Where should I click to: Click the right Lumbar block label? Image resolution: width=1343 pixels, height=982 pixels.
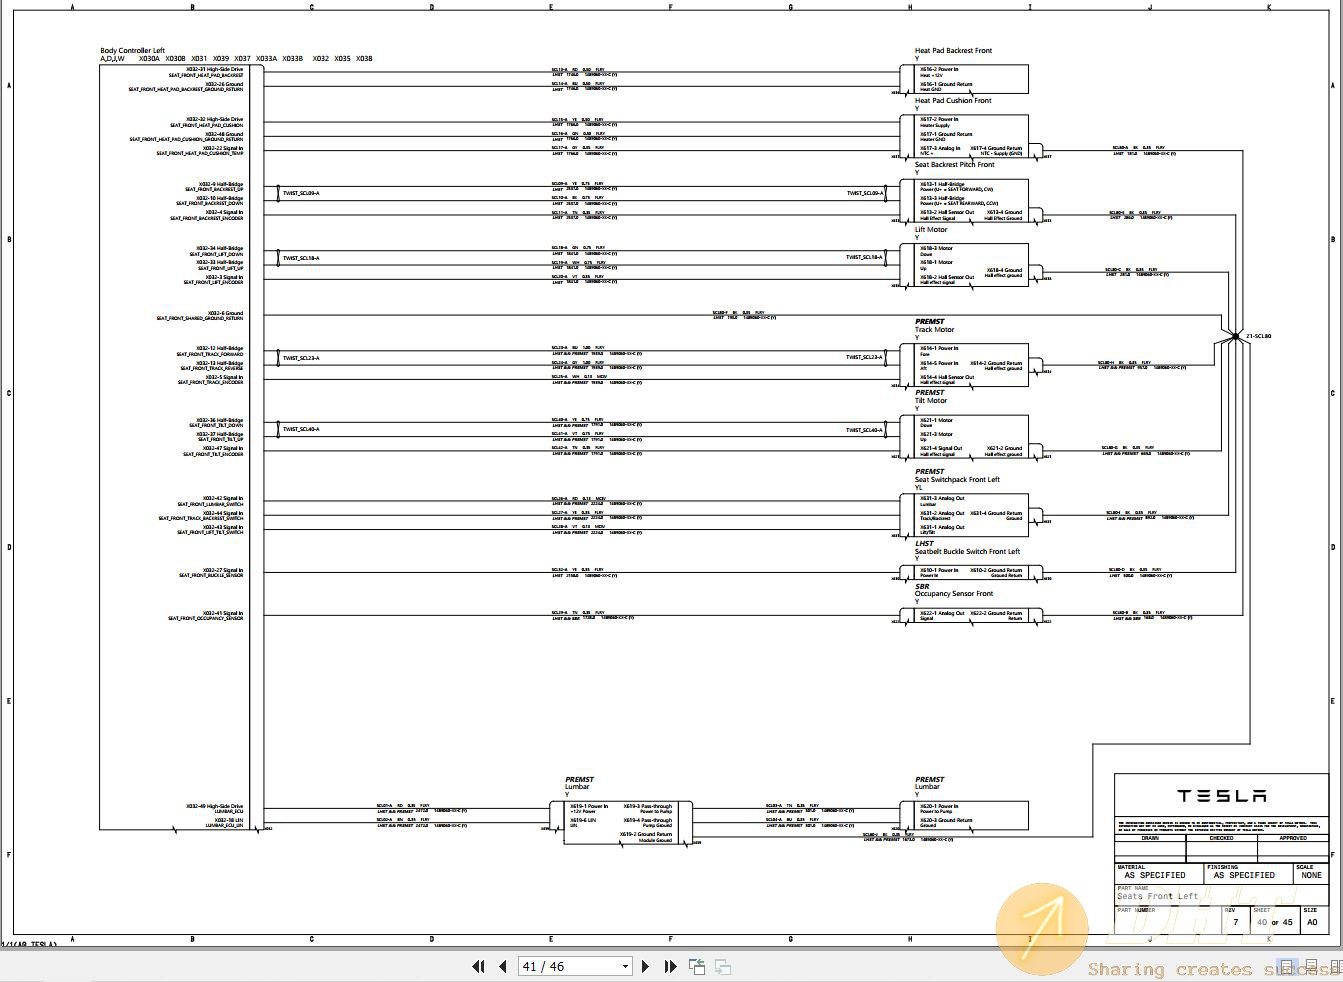927,787
